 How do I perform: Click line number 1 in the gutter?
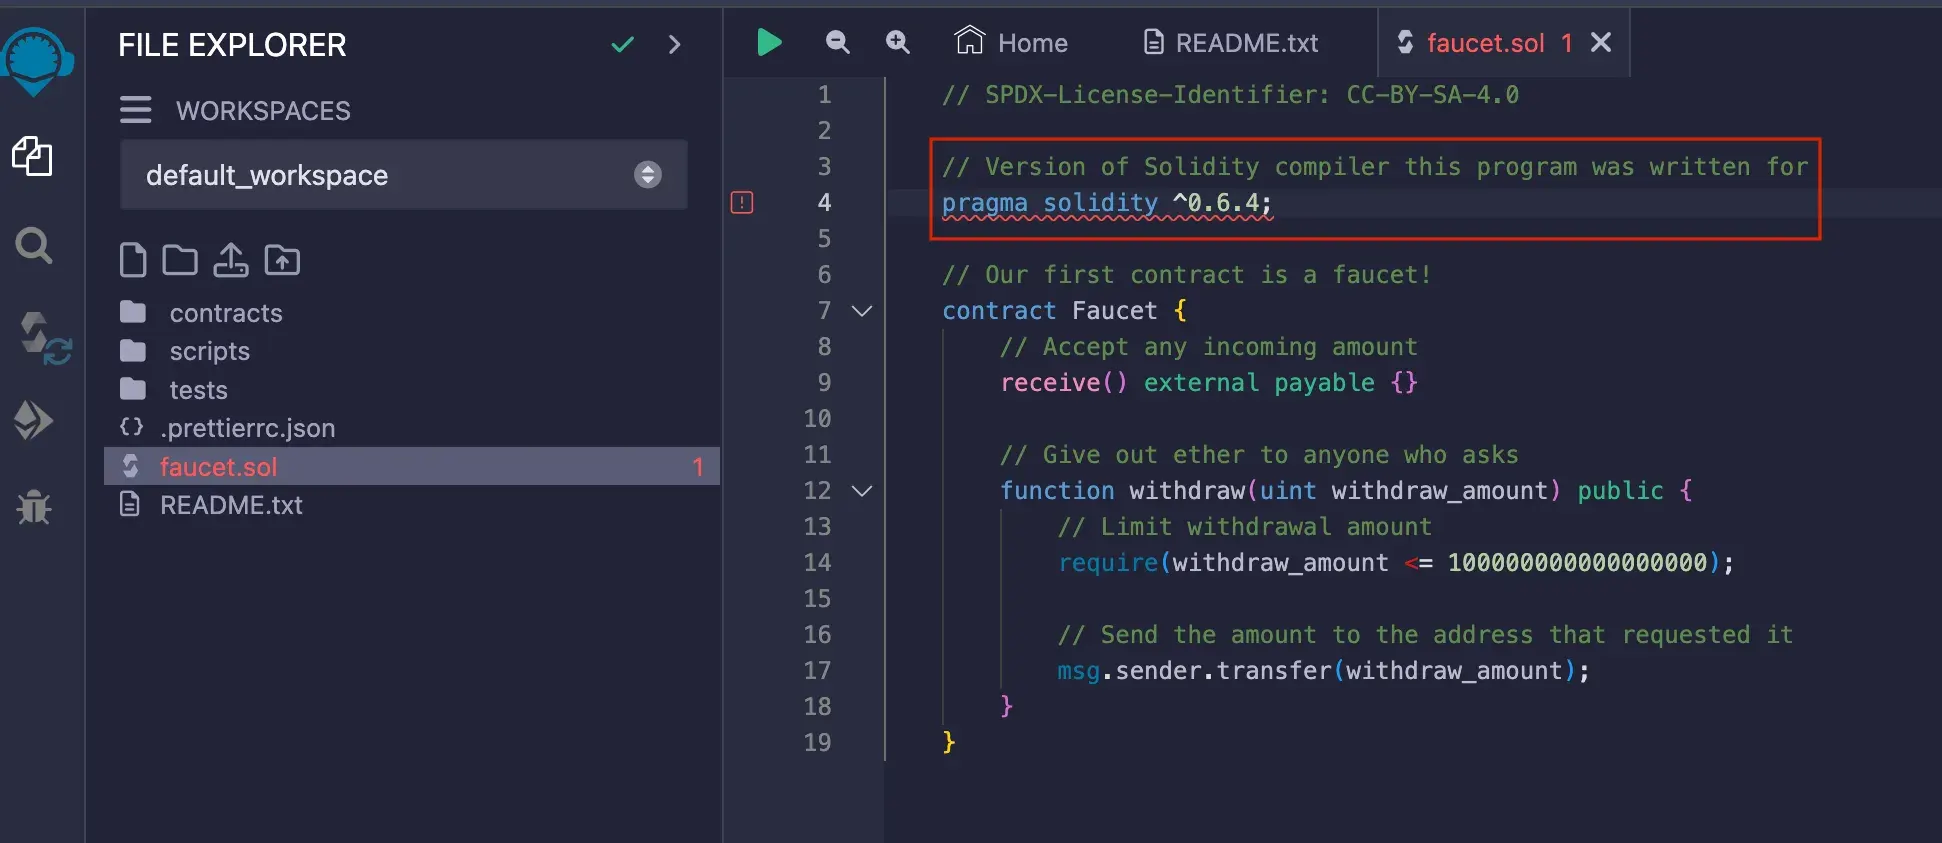click(824, 95)
